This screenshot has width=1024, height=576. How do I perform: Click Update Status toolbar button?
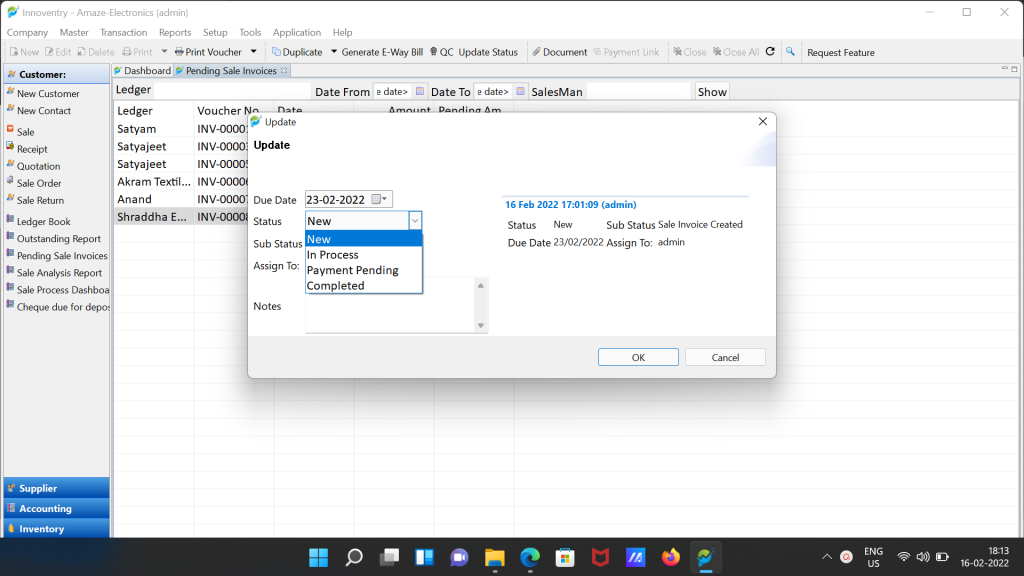(x=488, y=52)
